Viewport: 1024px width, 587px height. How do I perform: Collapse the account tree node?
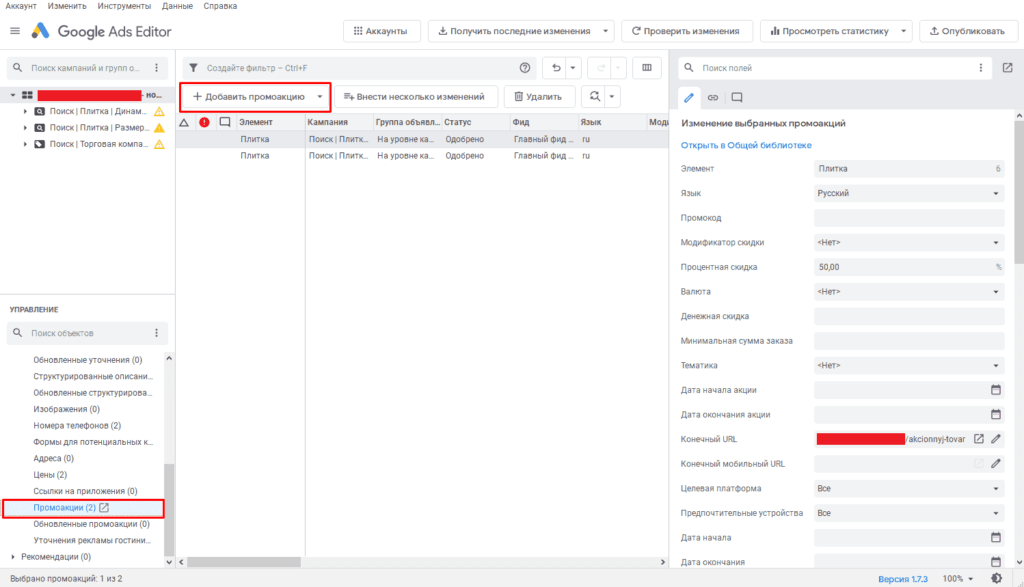(12, 95)
